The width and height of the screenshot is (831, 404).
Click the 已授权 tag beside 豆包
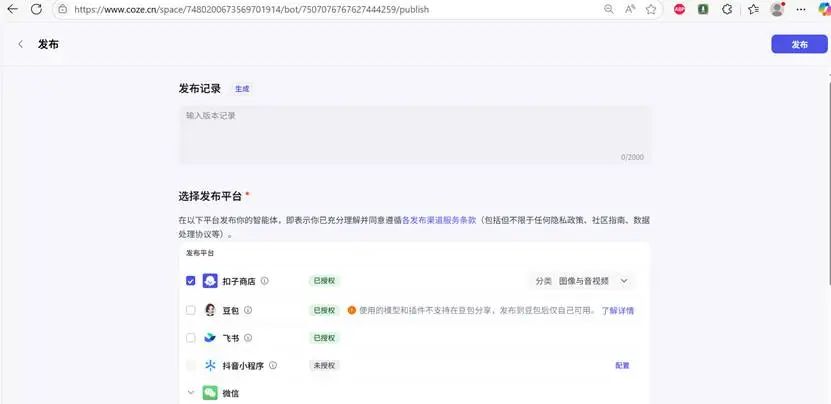[324, 310]
